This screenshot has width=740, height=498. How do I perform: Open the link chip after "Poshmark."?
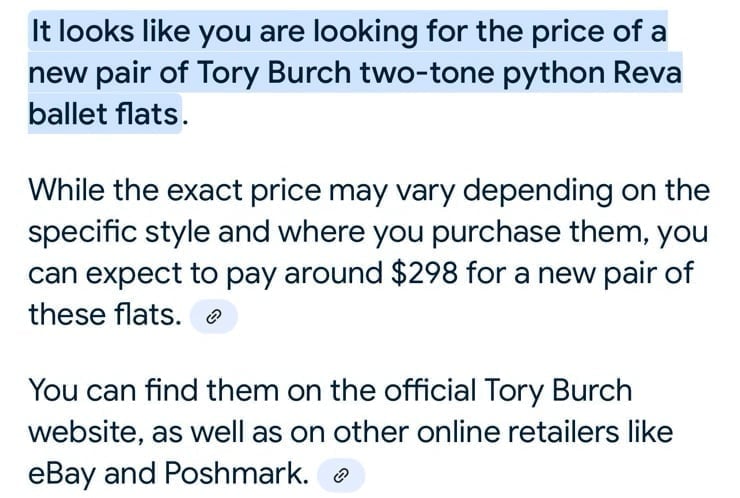[341, 476]
